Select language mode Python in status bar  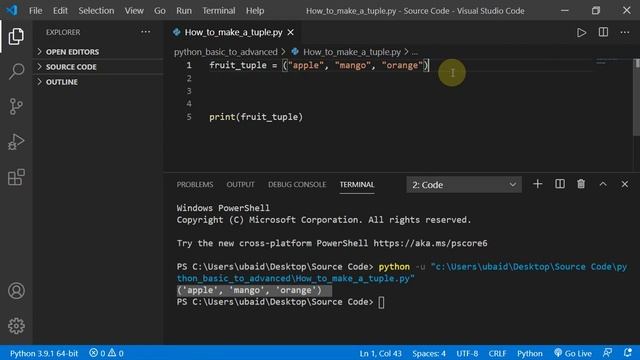pos(530,353)
